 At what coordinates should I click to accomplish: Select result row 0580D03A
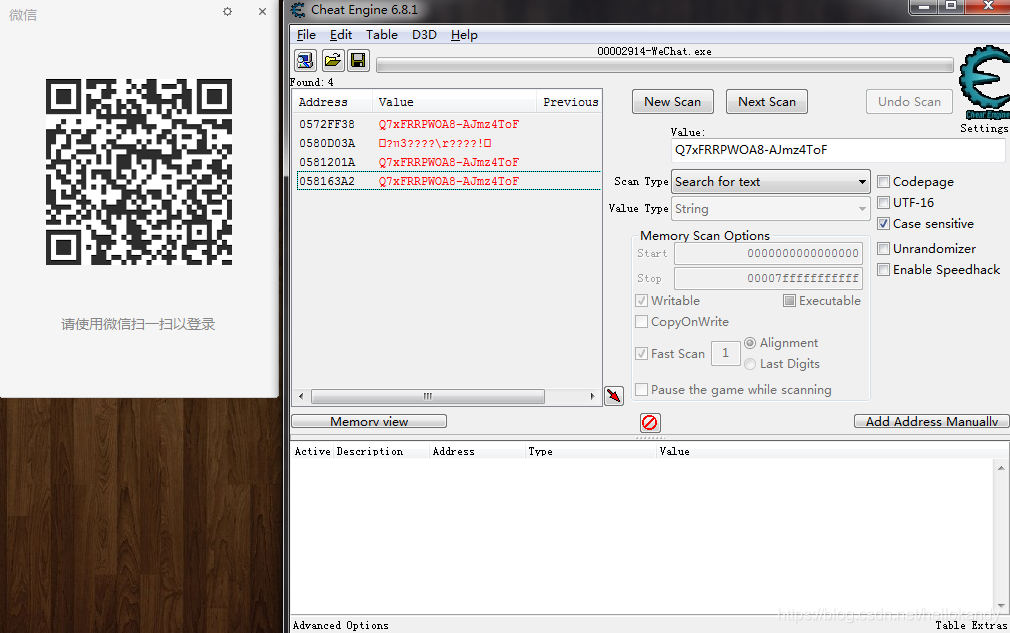tap(448, 143)
